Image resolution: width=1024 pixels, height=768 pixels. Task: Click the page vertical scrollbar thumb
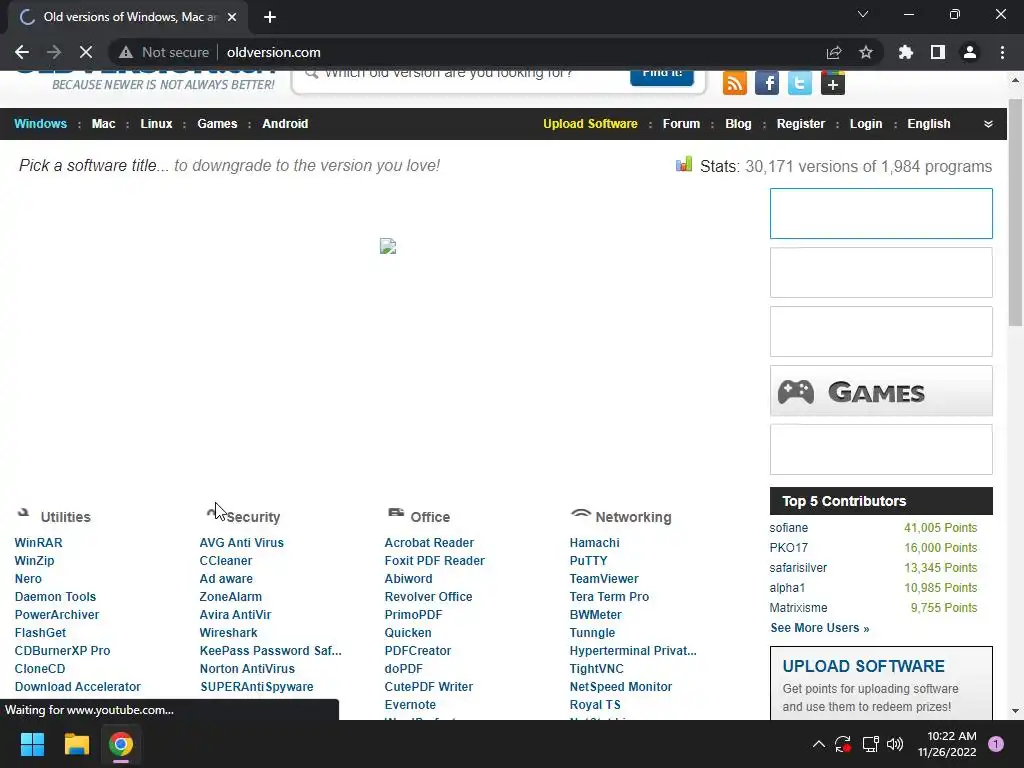[1015, 212]
